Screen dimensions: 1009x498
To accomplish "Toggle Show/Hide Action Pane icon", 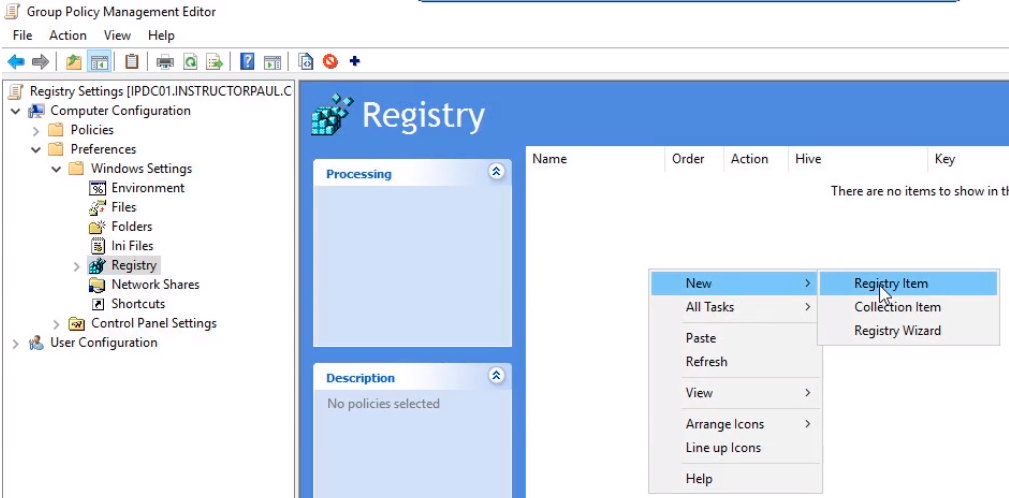I will click(272, 62).
